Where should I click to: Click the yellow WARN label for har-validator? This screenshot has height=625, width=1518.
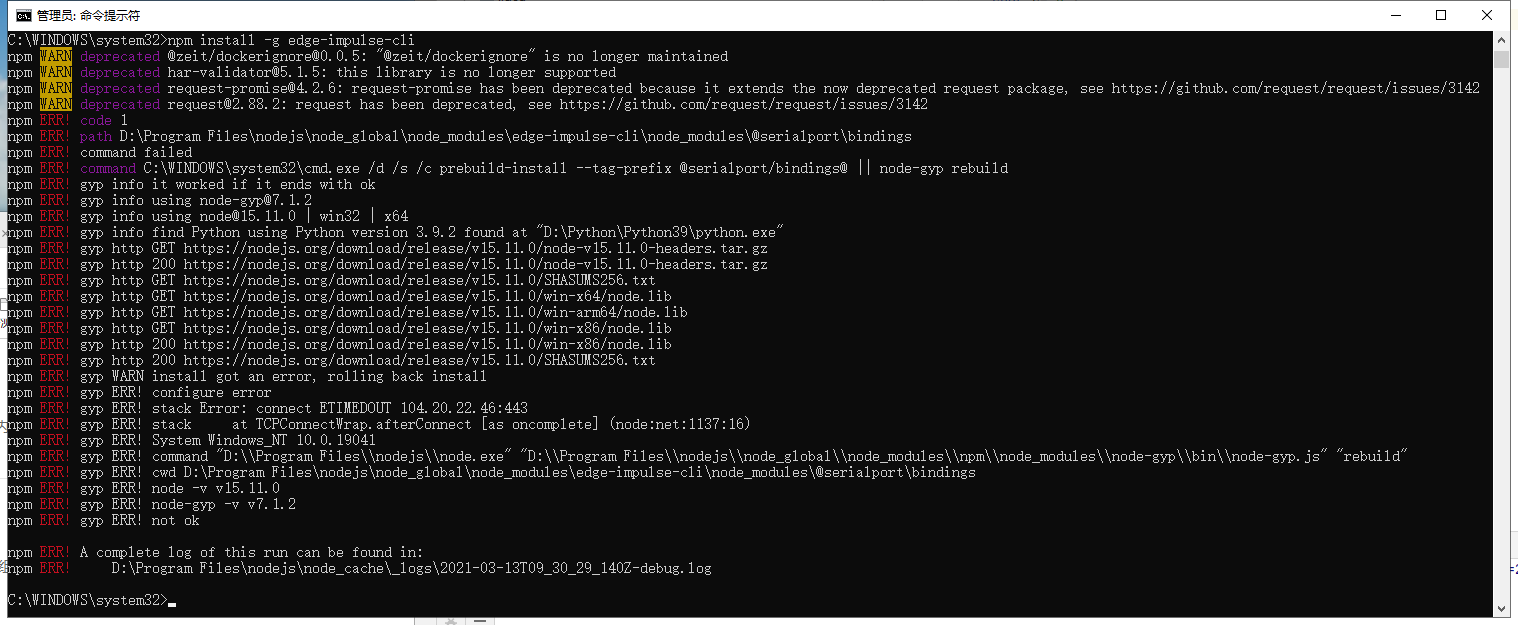(x=55, y=72)
